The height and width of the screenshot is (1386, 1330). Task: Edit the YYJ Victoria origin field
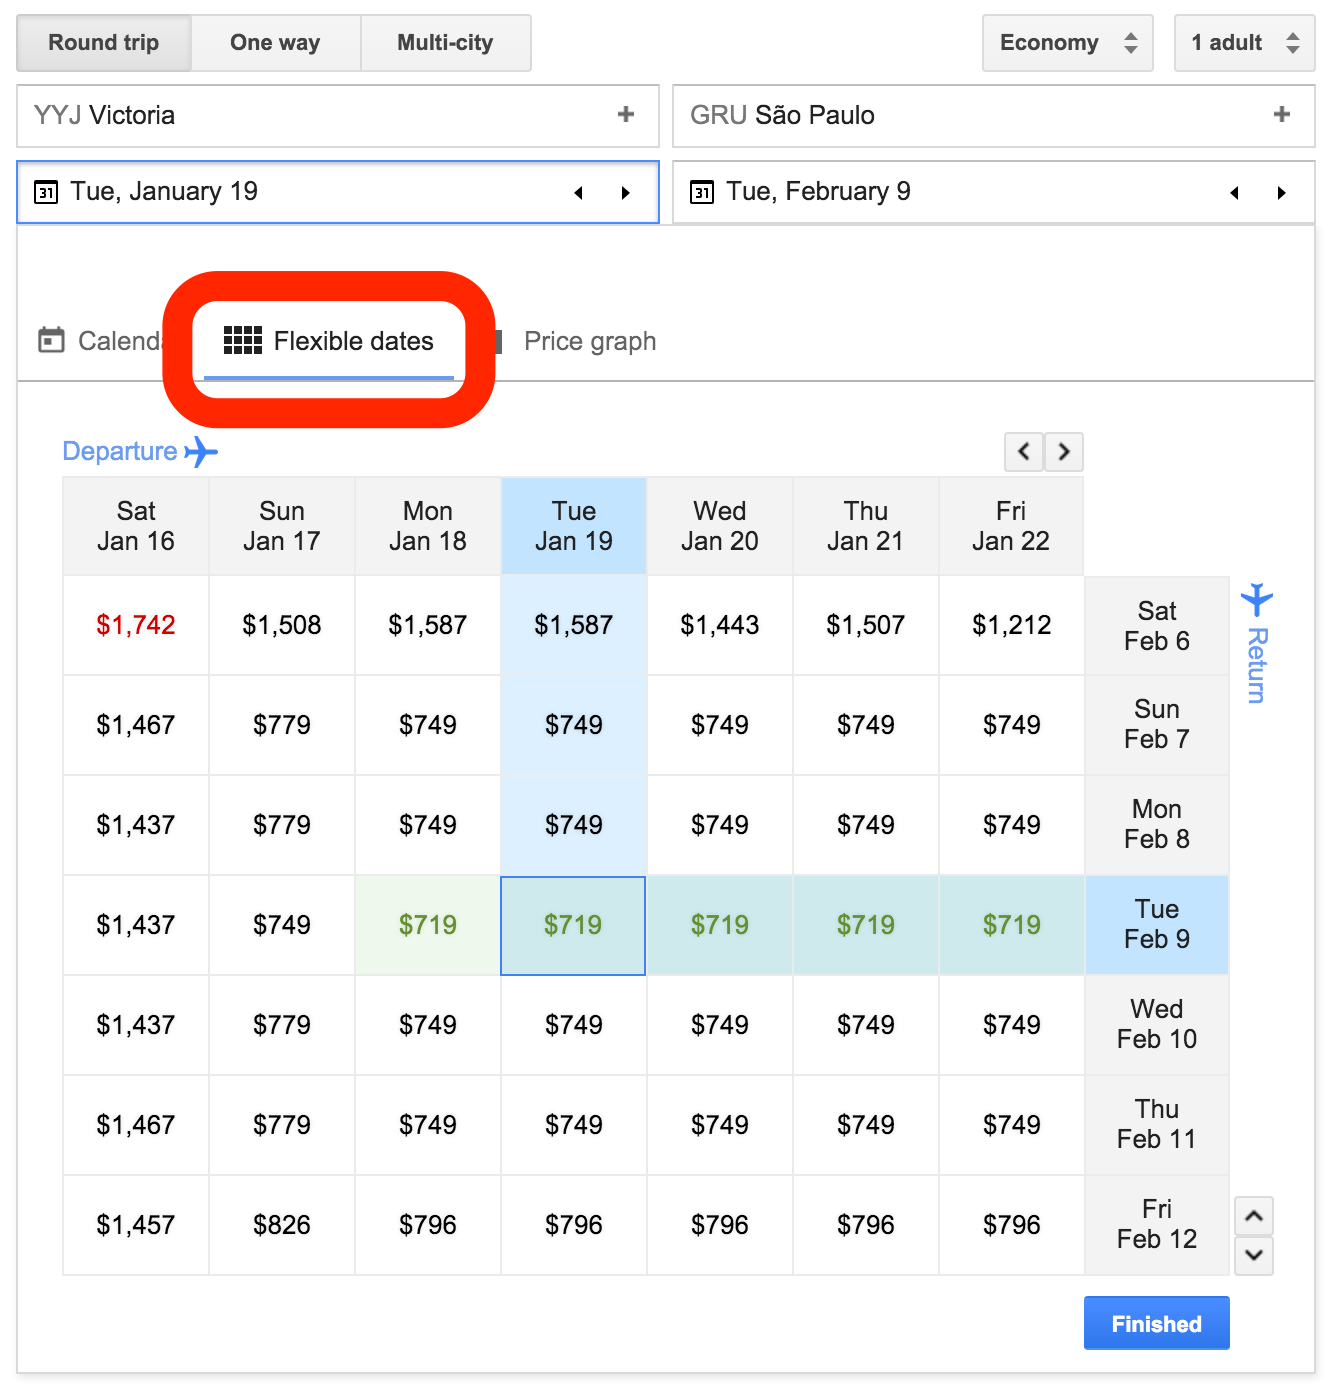coord(338,116)
